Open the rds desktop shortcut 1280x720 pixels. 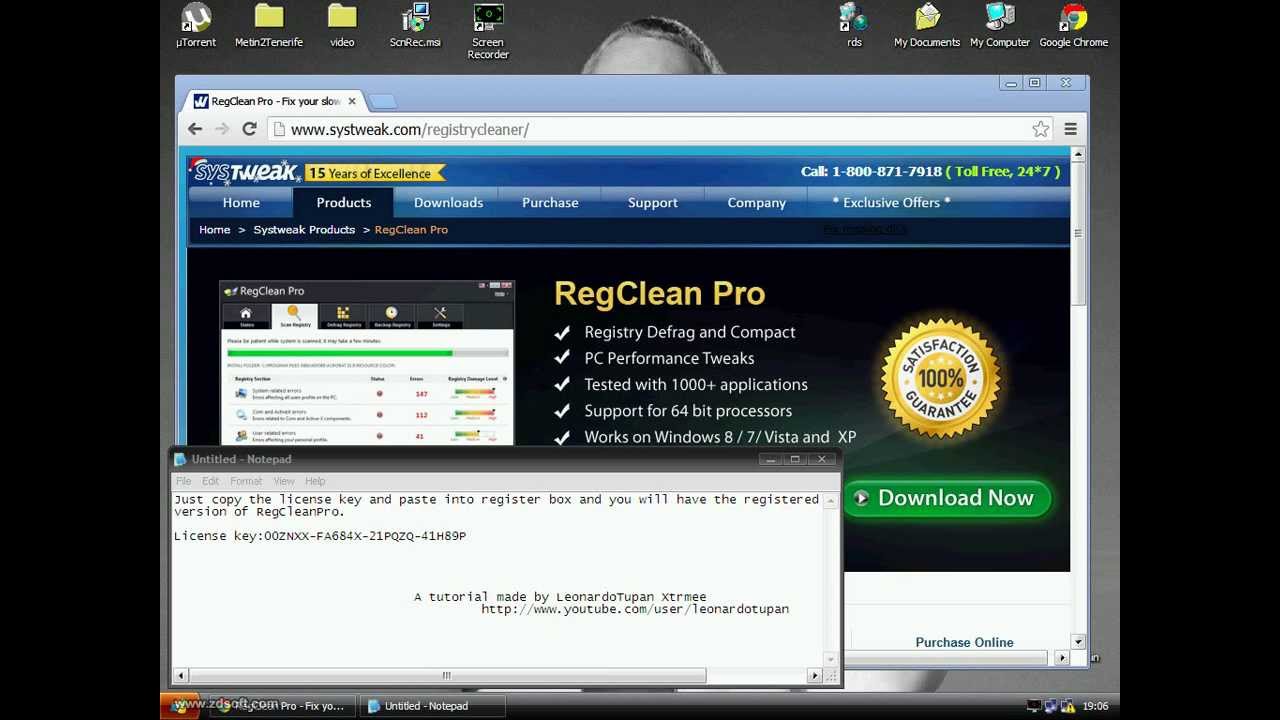coord(854,25)
